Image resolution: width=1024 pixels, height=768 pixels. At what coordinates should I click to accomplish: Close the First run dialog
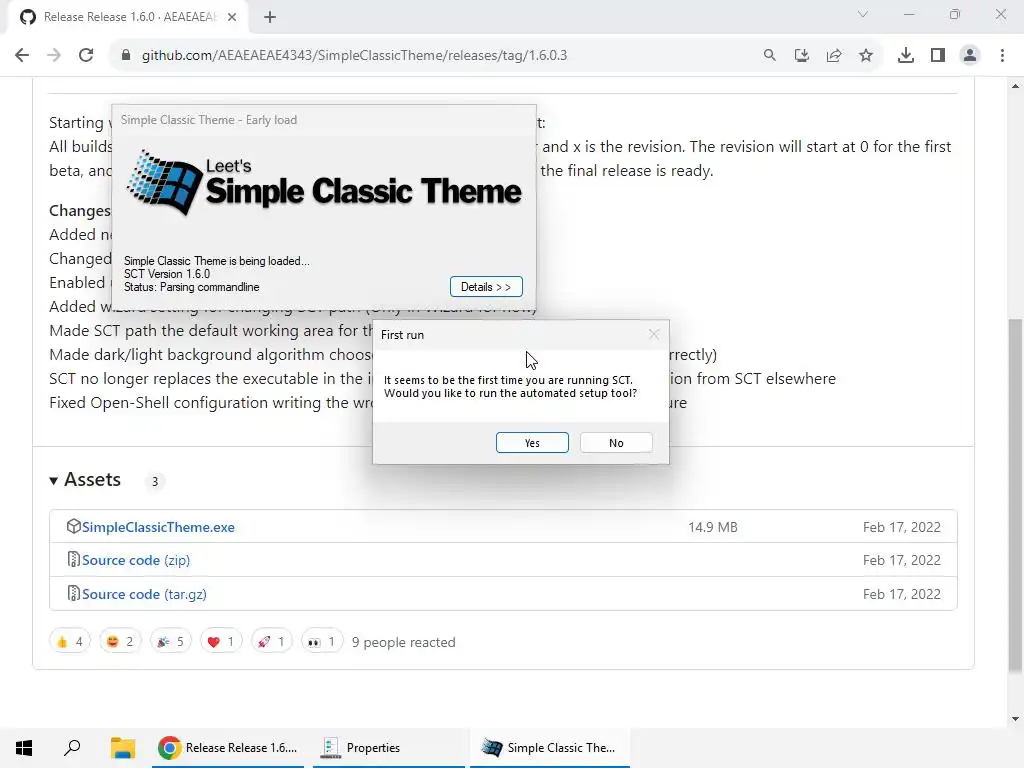pos(654,334)
